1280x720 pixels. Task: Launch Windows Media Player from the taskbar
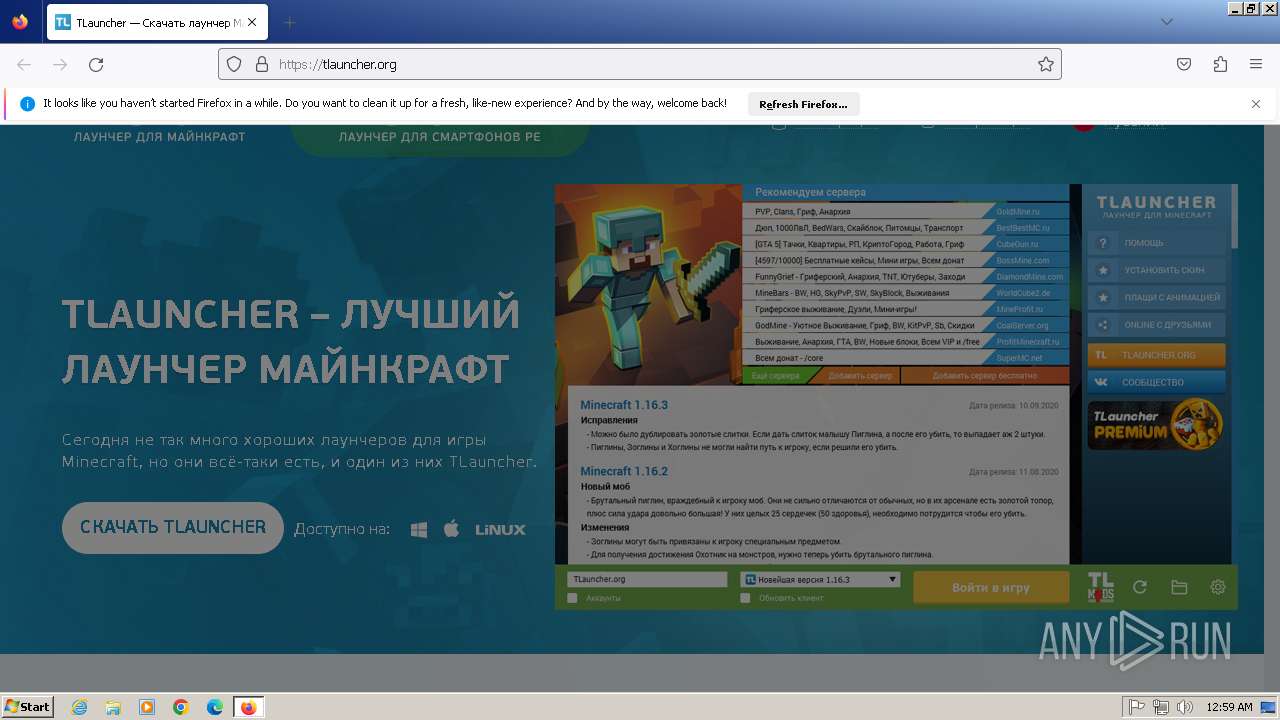click(x=147, y=707)
